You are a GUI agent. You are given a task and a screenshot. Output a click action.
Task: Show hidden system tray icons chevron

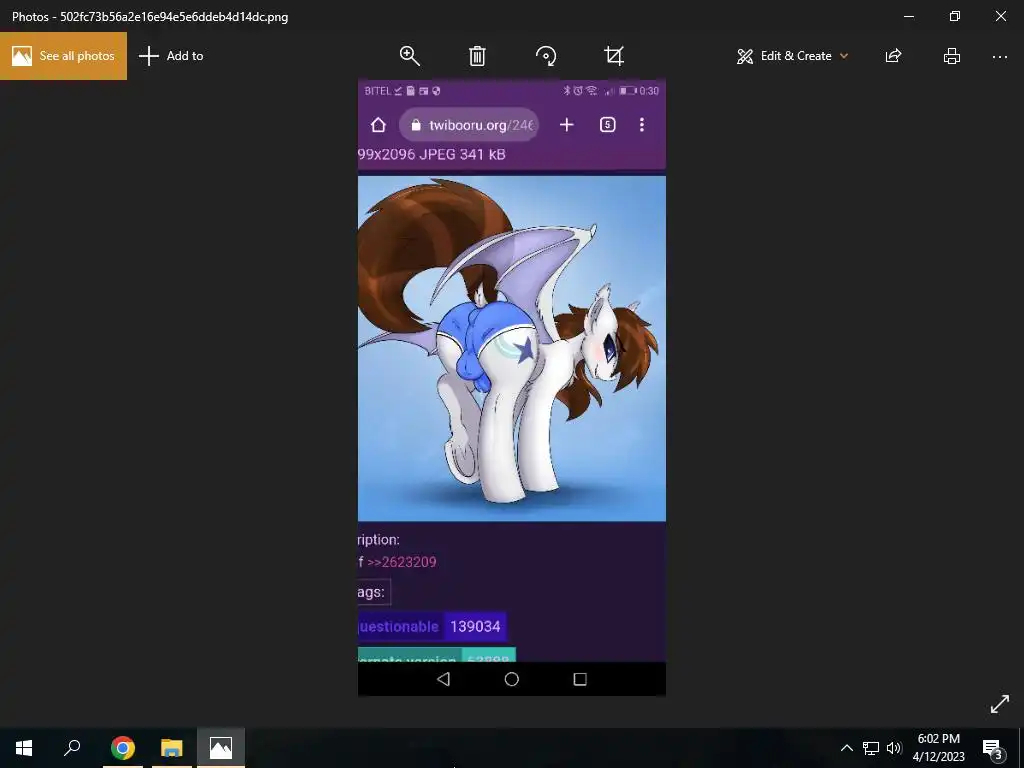(846, 748)
